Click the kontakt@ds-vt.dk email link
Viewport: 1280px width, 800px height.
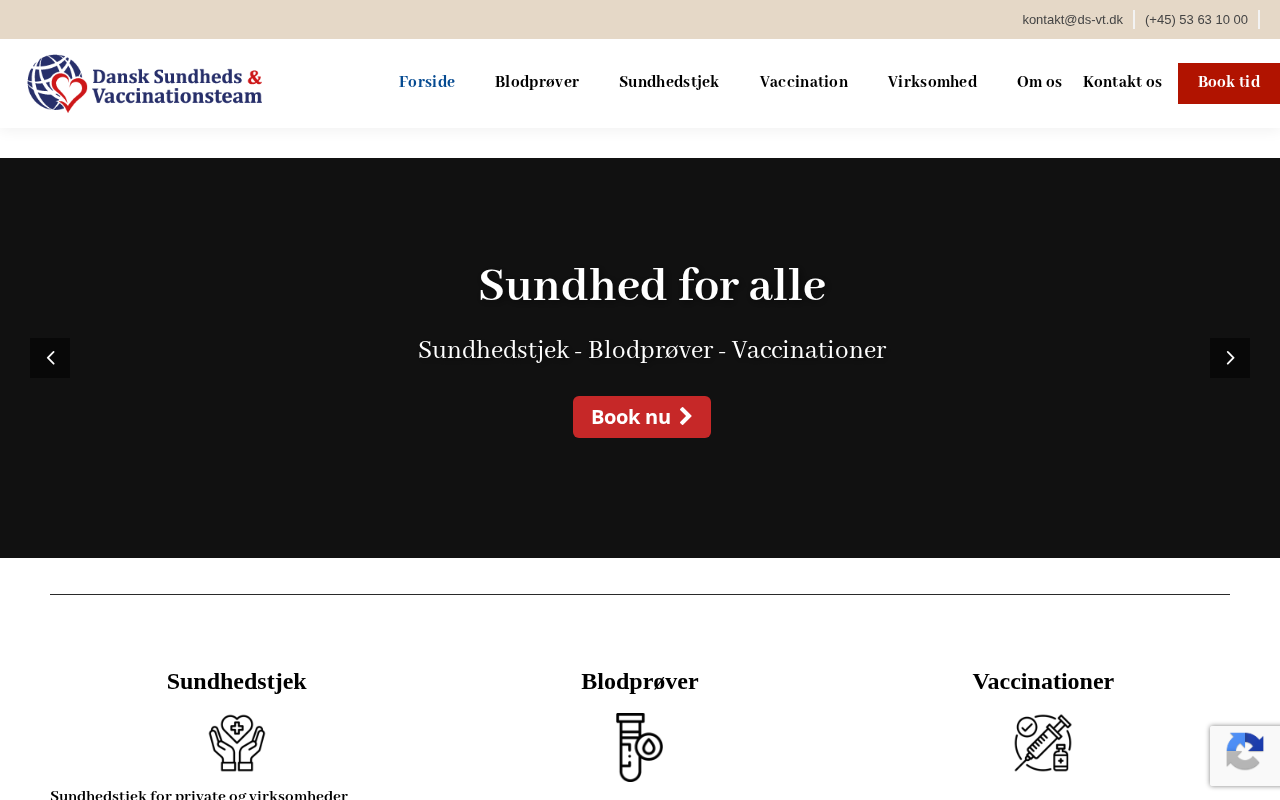pos(1072,19)
